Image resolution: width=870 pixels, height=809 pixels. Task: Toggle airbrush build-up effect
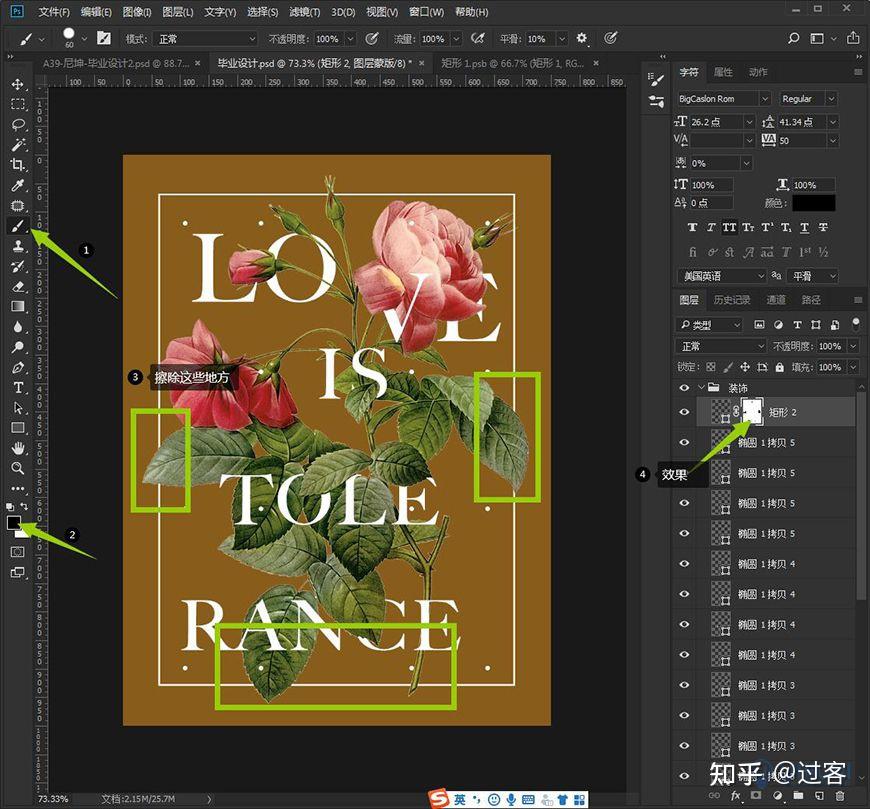tap(477, 38)
